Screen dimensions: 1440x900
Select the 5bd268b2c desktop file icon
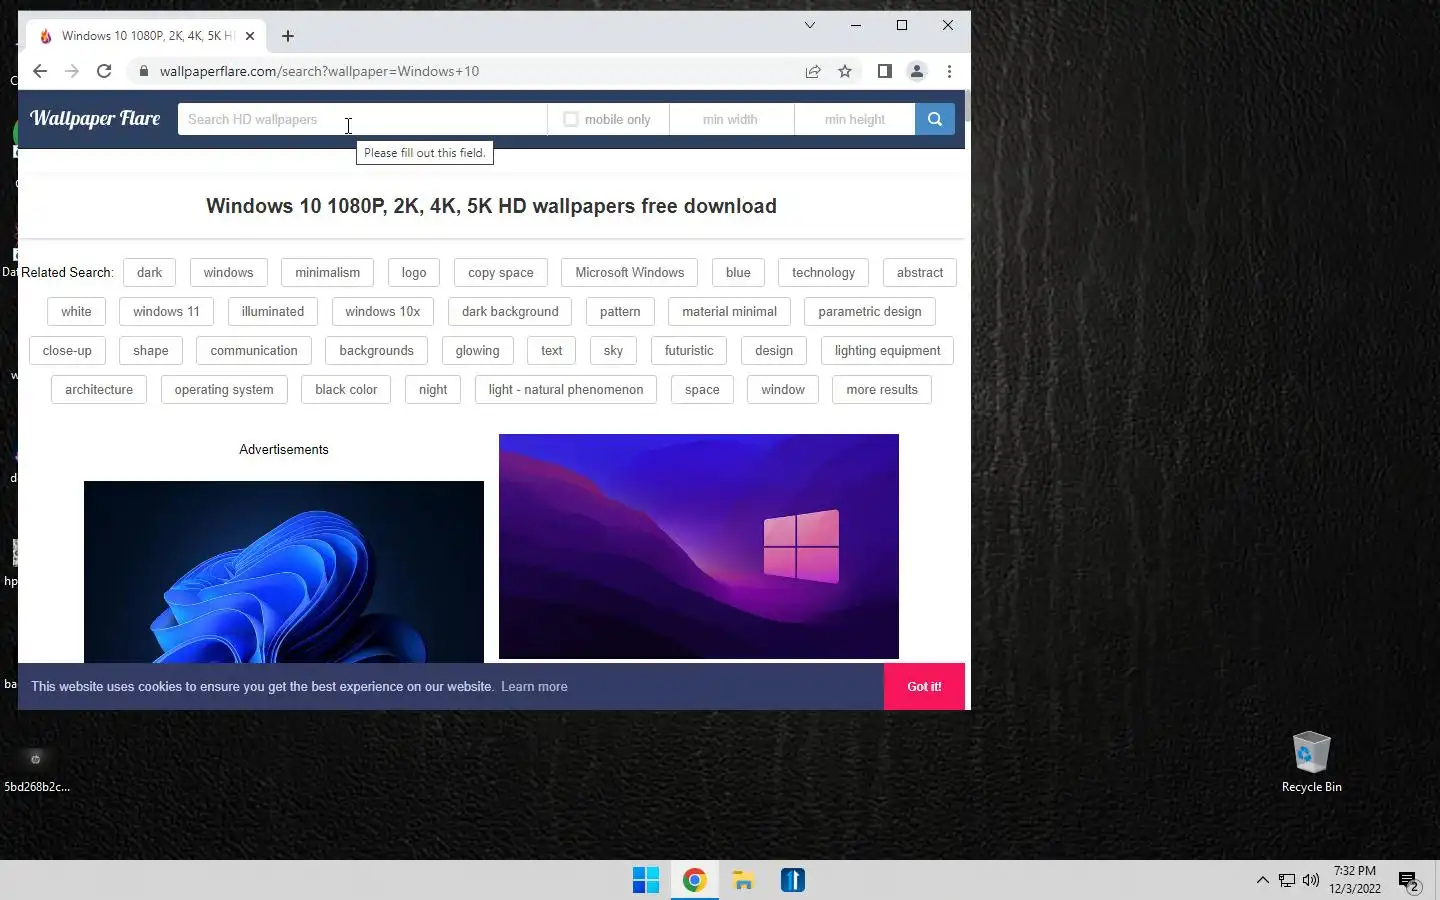tap(36, 770)
